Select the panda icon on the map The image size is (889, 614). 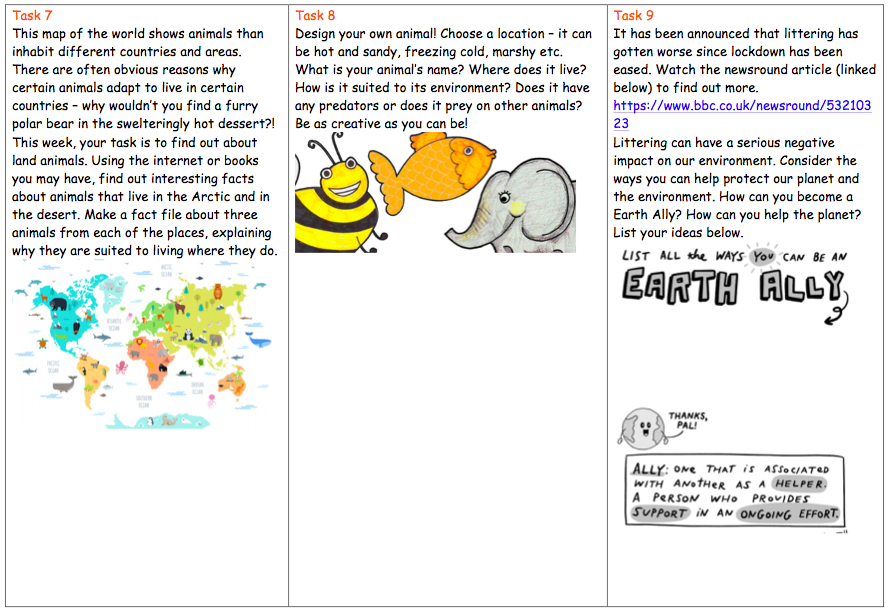coord(187,334)
